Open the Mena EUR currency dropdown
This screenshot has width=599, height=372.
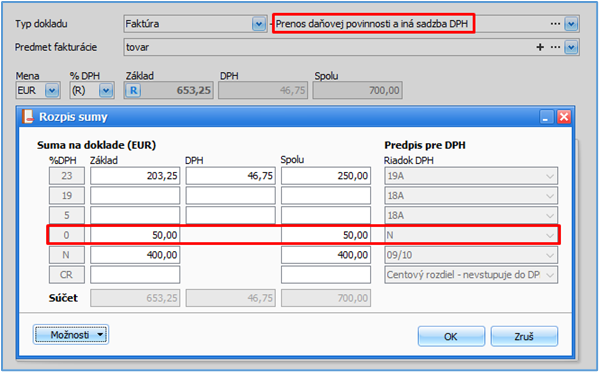point(52,91)
